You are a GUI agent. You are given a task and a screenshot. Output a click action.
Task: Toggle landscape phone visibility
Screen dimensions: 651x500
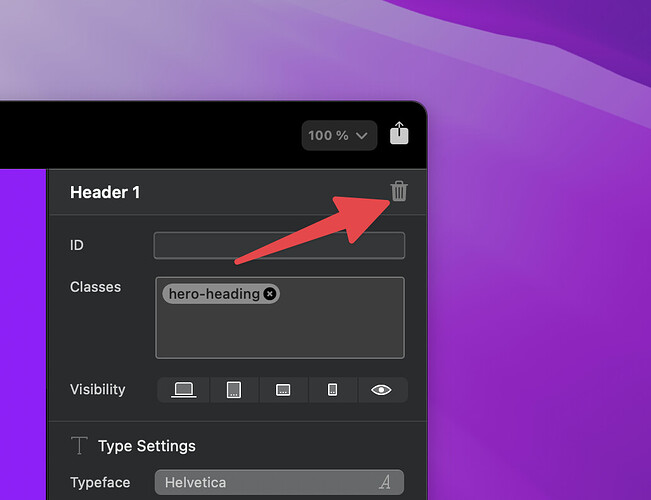(283, 389)
